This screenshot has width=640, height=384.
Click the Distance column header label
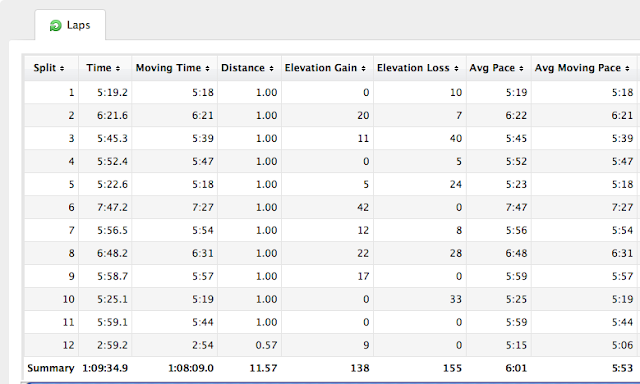(243, 68)
